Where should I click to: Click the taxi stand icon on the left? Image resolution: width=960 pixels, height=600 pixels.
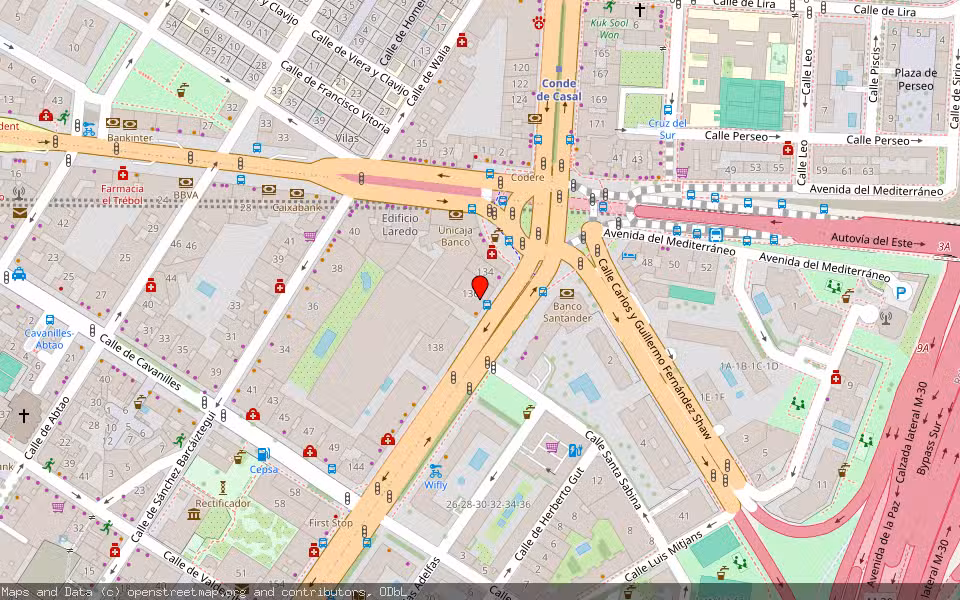pos(19,275)
